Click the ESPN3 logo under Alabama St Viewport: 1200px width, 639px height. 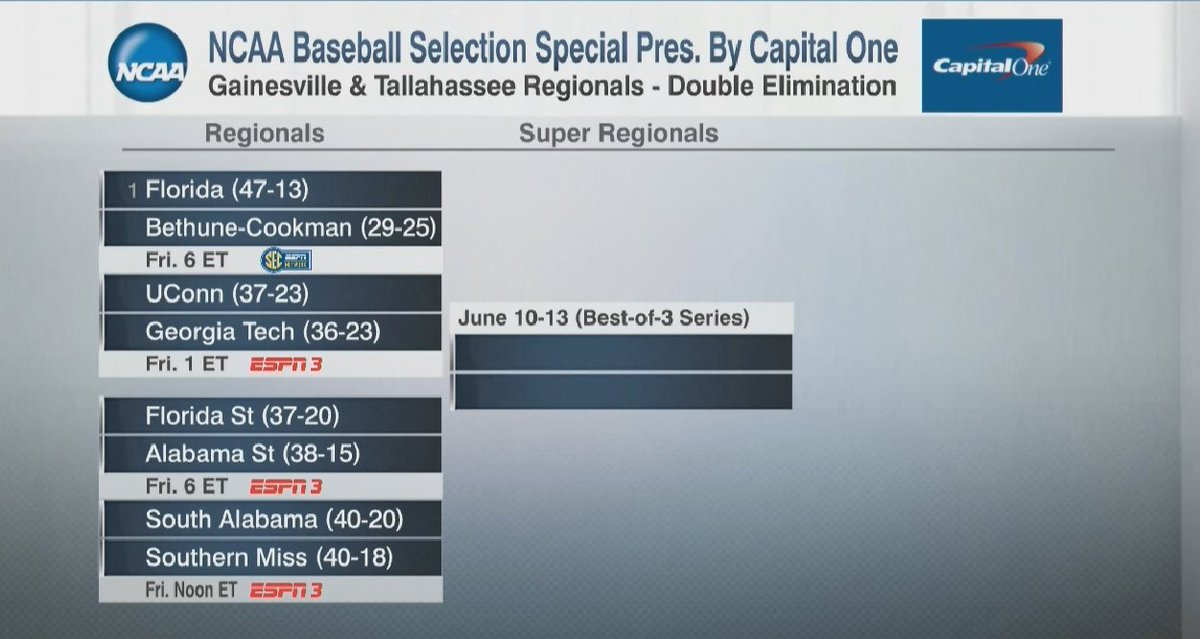[286, 487]
